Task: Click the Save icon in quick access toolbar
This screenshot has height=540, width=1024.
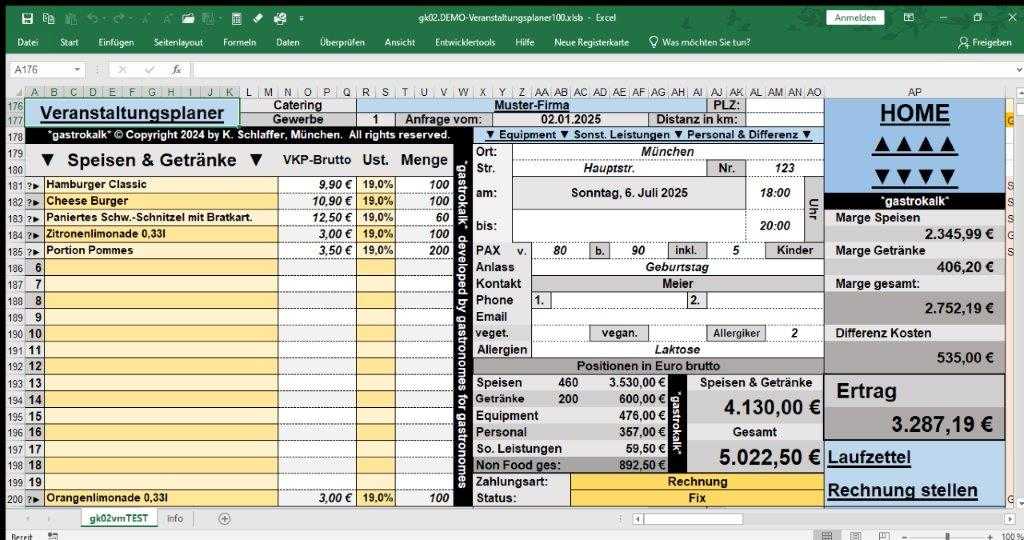Action: coord(27,18)
